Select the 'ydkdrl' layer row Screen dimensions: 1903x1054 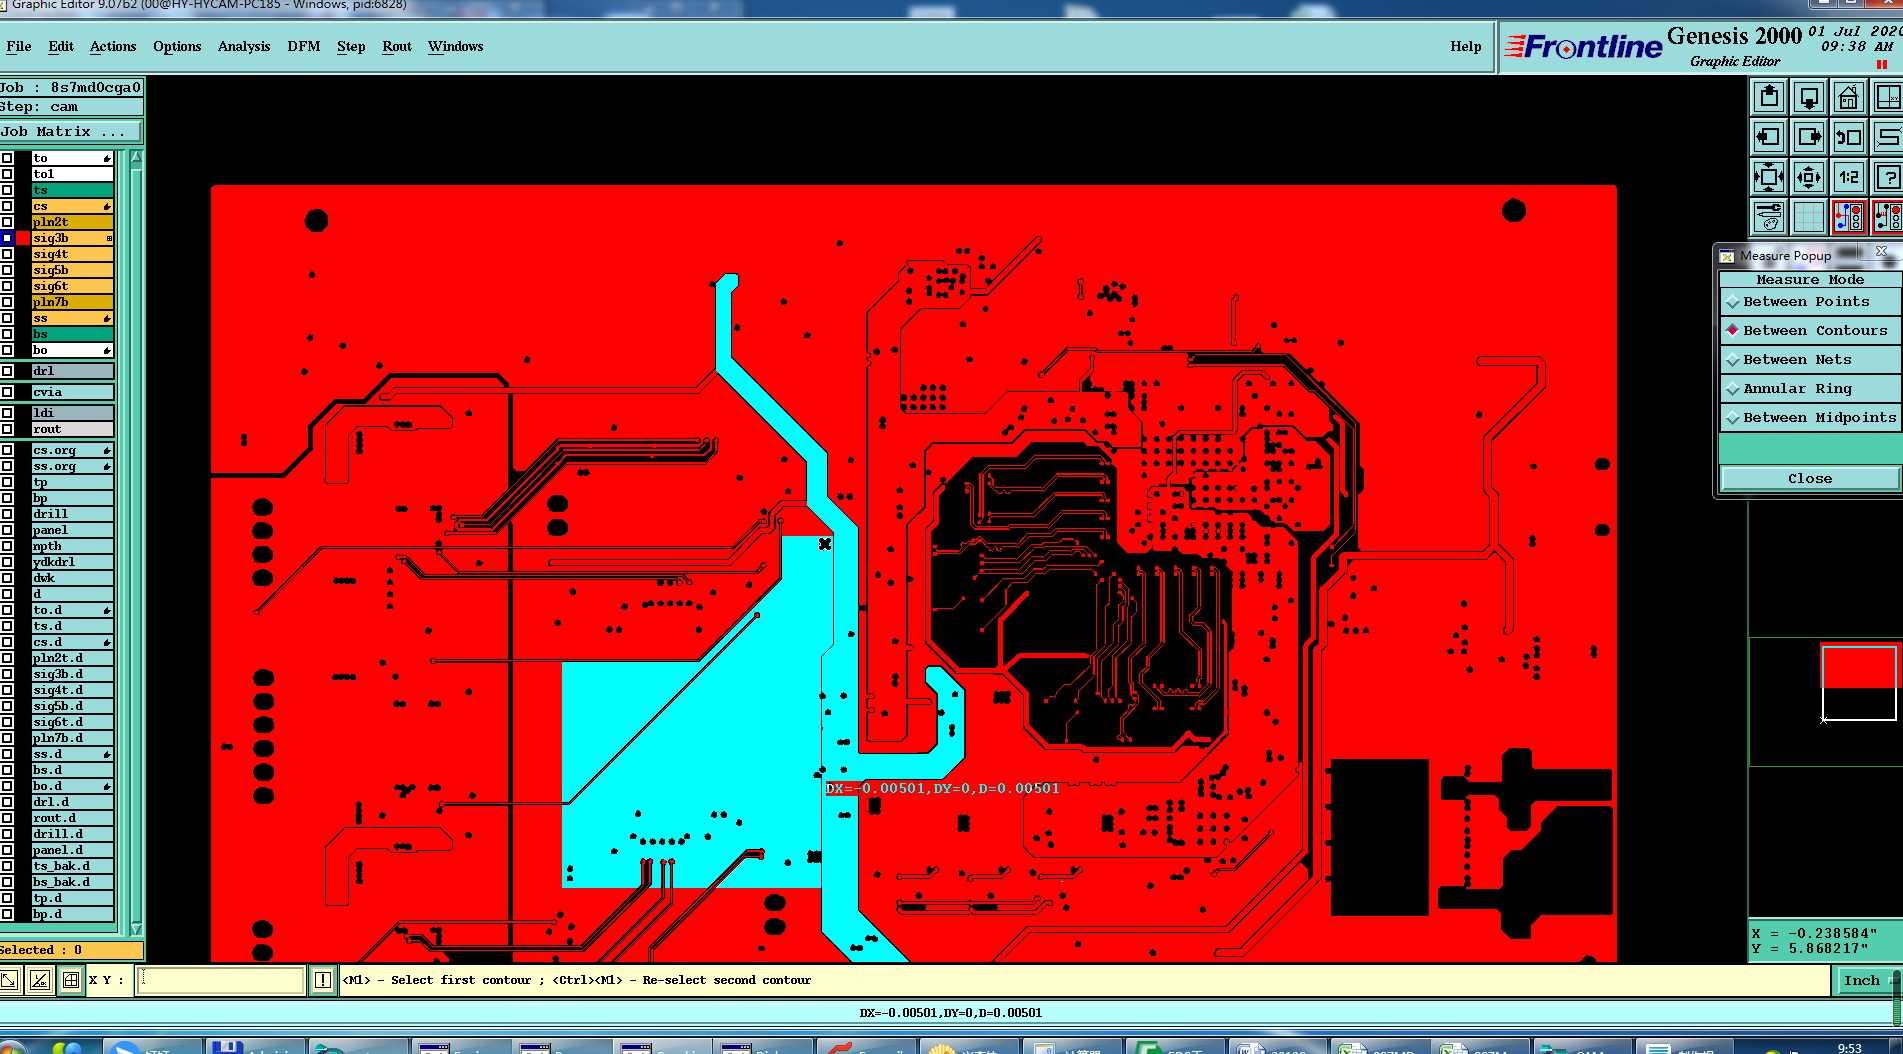(x=72, y=562)
